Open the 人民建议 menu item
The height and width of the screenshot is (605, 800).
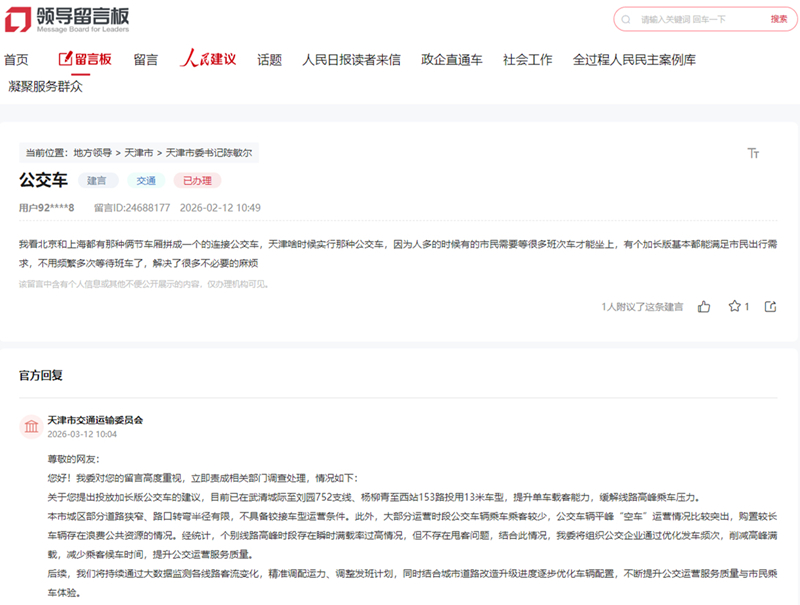208,59
